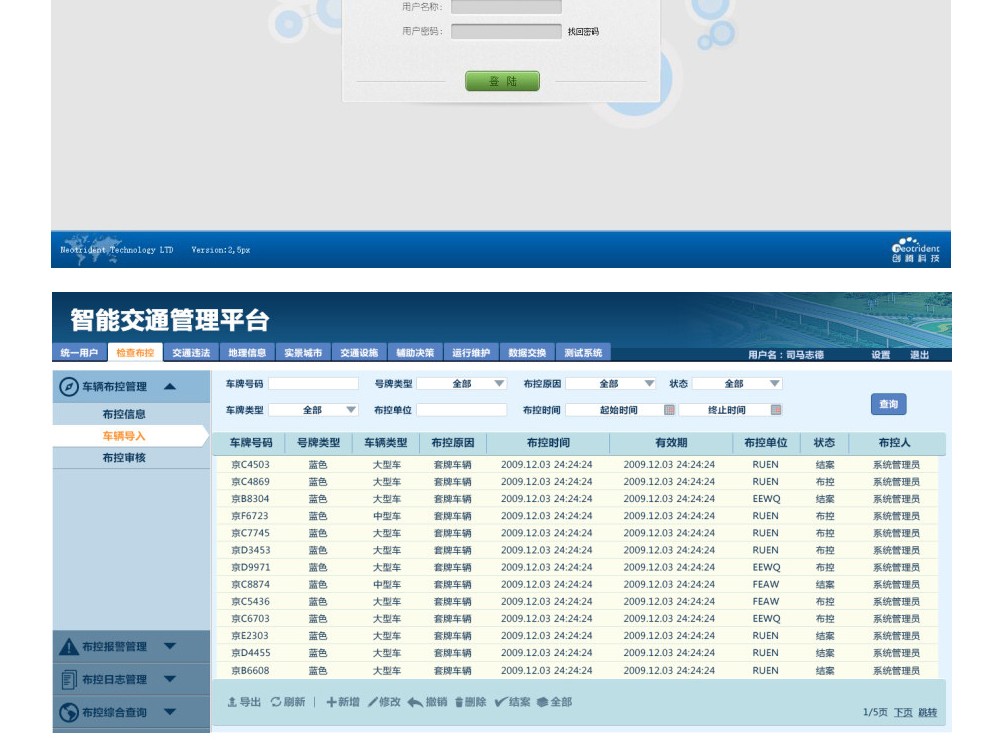Click the 删除 trash icon
Screen dimensions: 1000x756
459,702
